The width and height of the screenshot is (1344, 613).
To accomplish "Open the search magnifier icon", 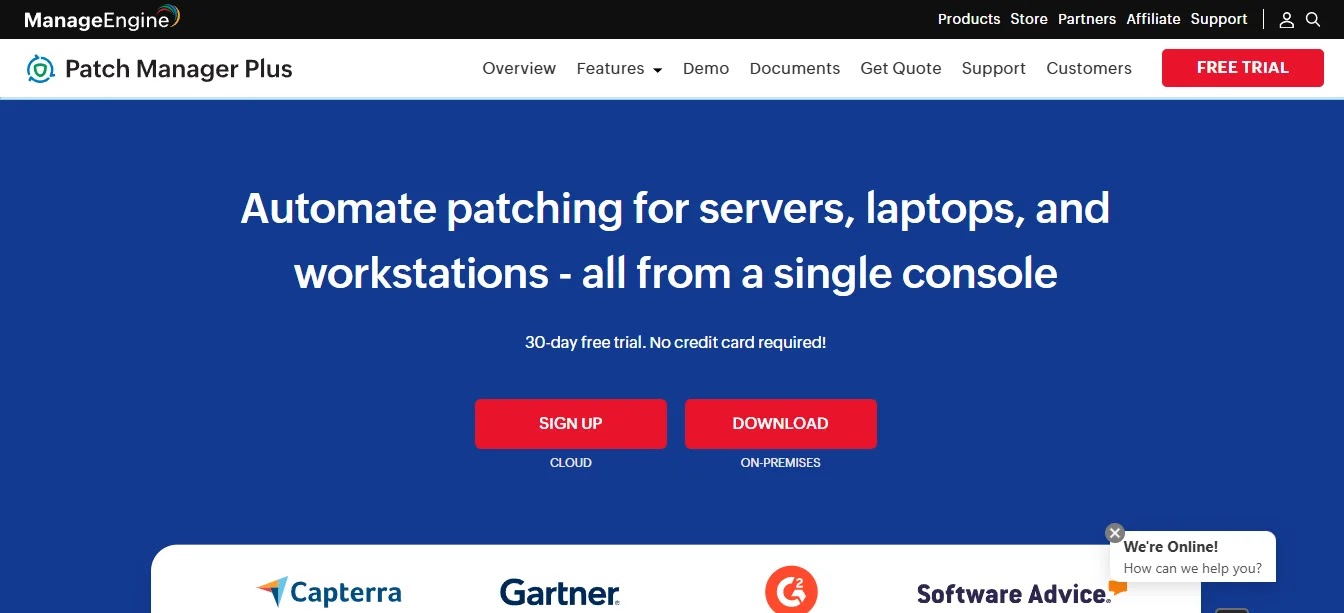I will [x=1313, y=19].
